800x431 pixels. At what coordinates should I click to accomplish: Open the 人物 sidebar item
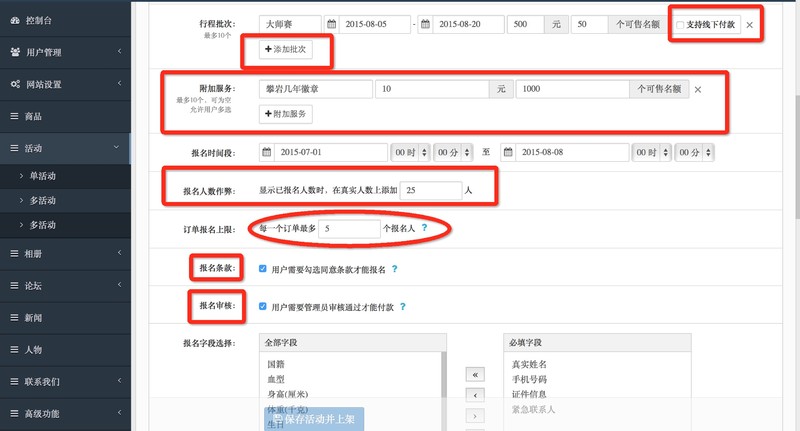pos(65,350)
